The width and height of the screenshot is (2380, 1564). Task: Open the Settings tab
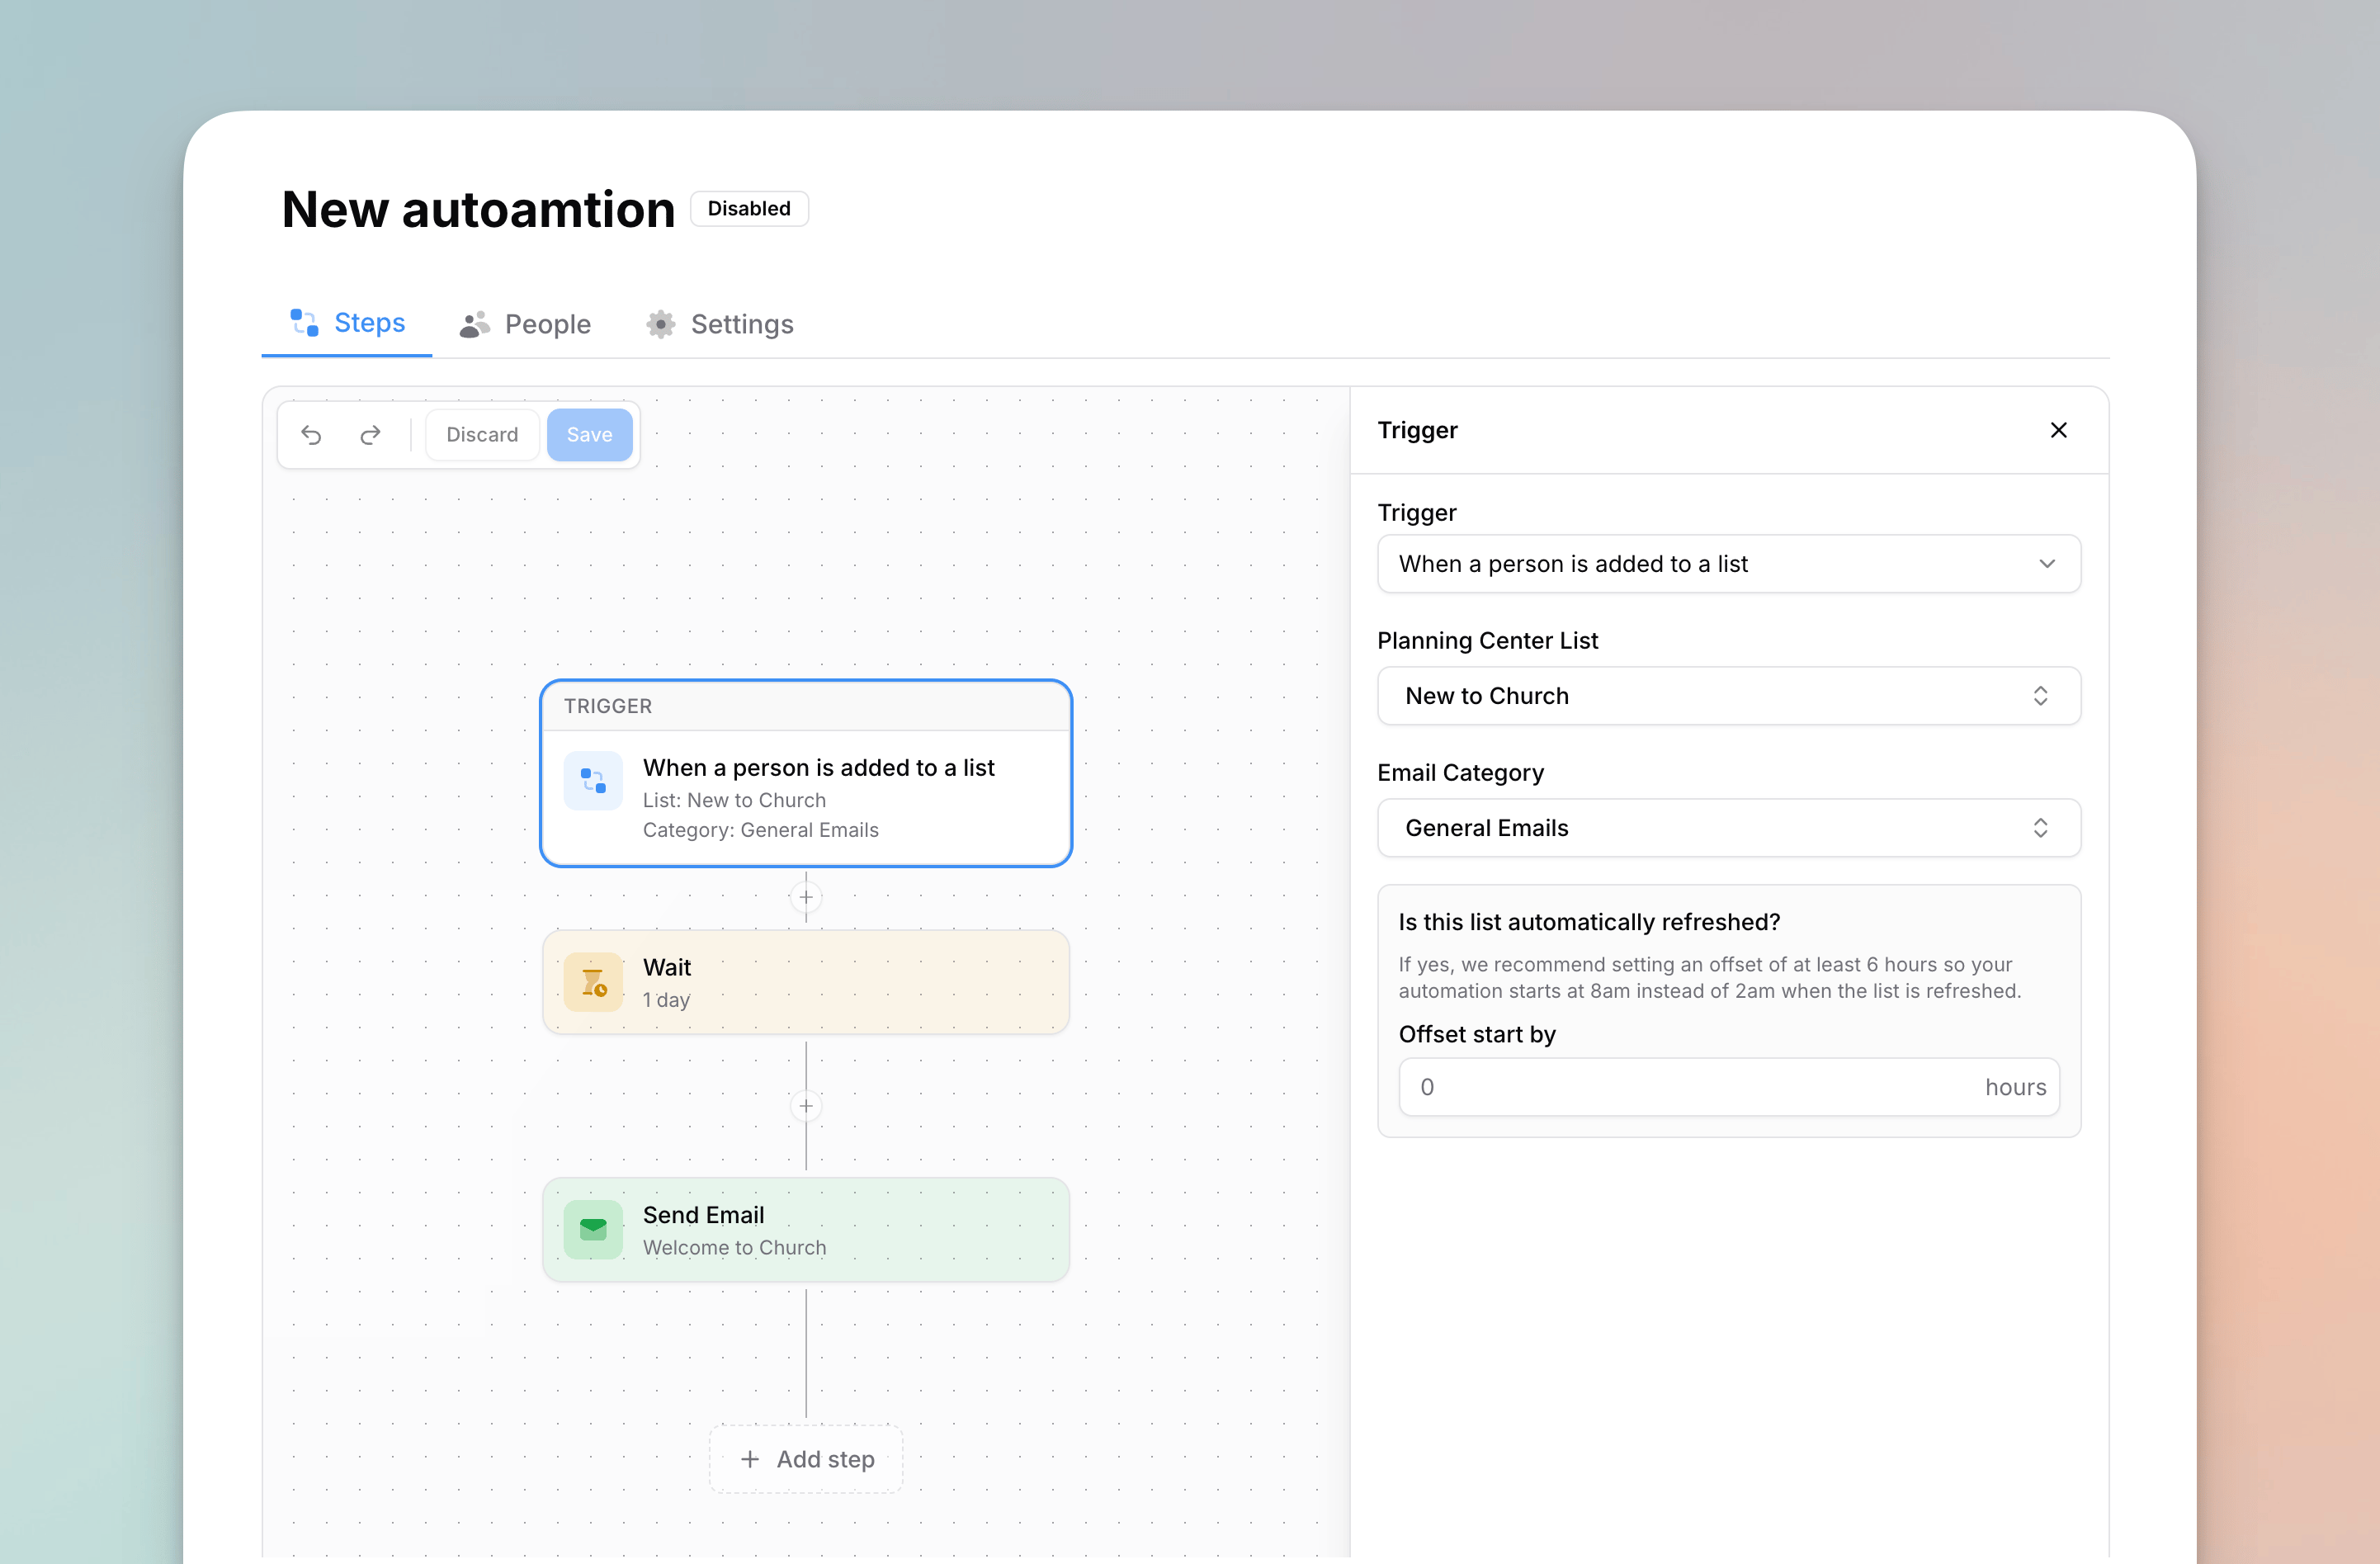point(719,324)
